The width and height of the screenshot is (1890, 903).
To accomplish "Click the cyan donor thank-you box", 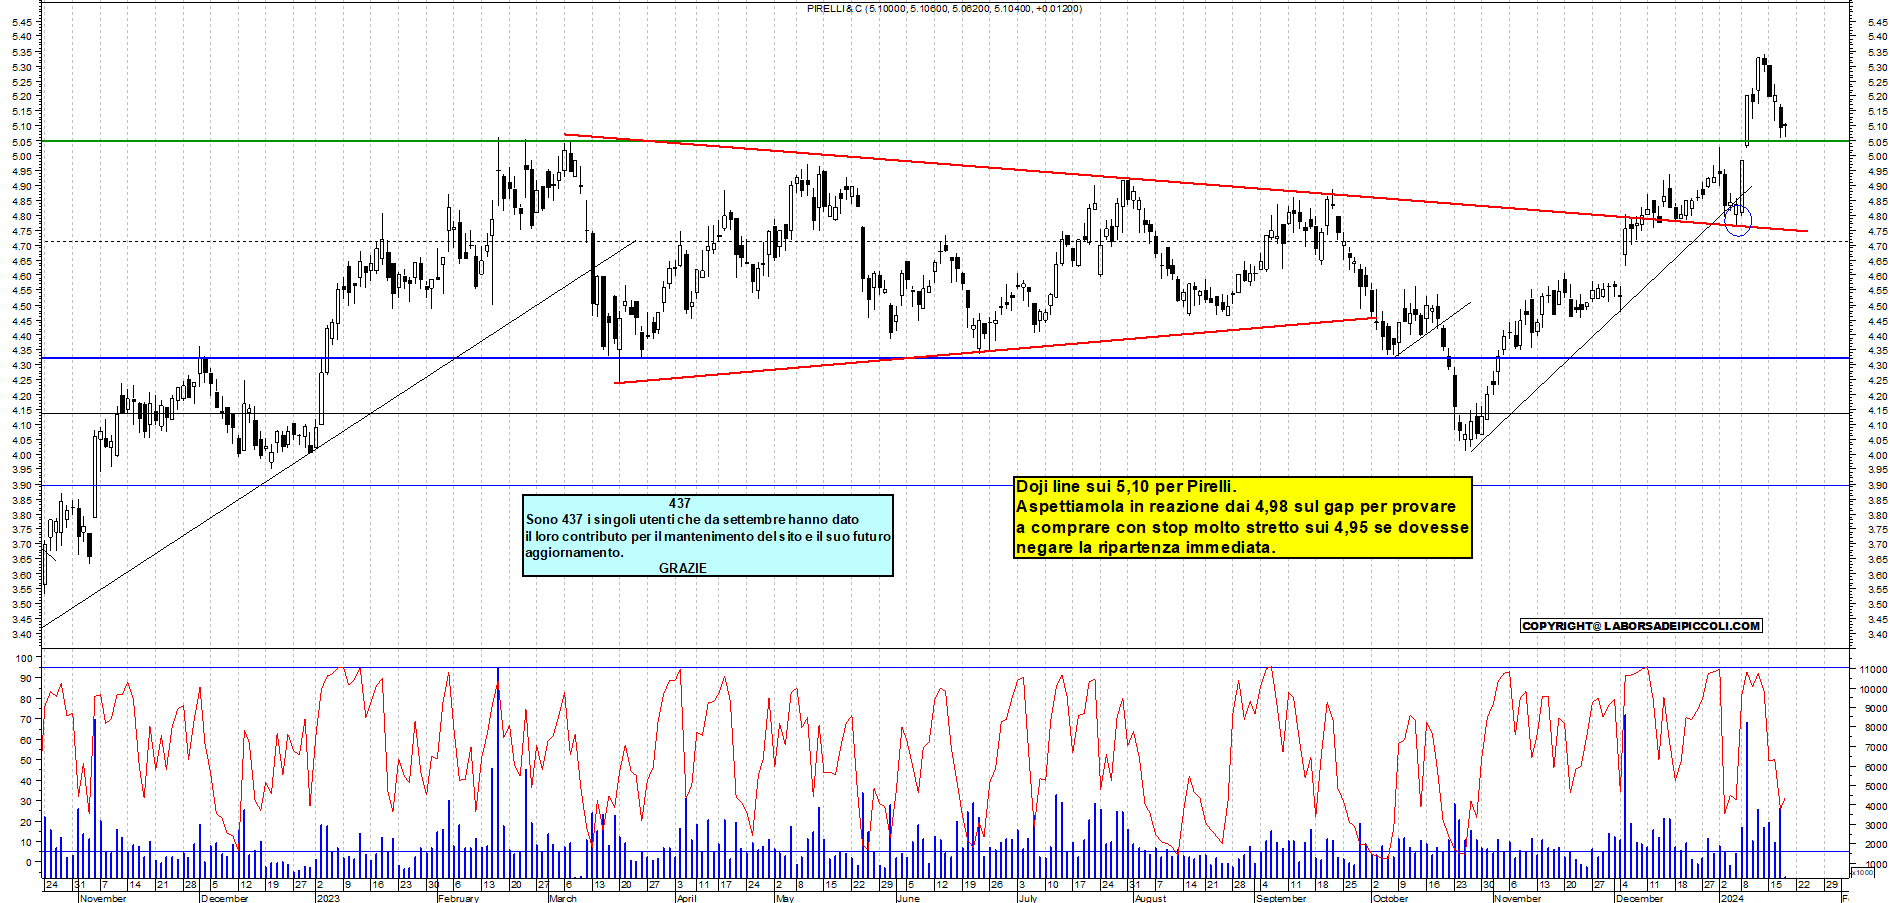I will (x=708, y=535).
